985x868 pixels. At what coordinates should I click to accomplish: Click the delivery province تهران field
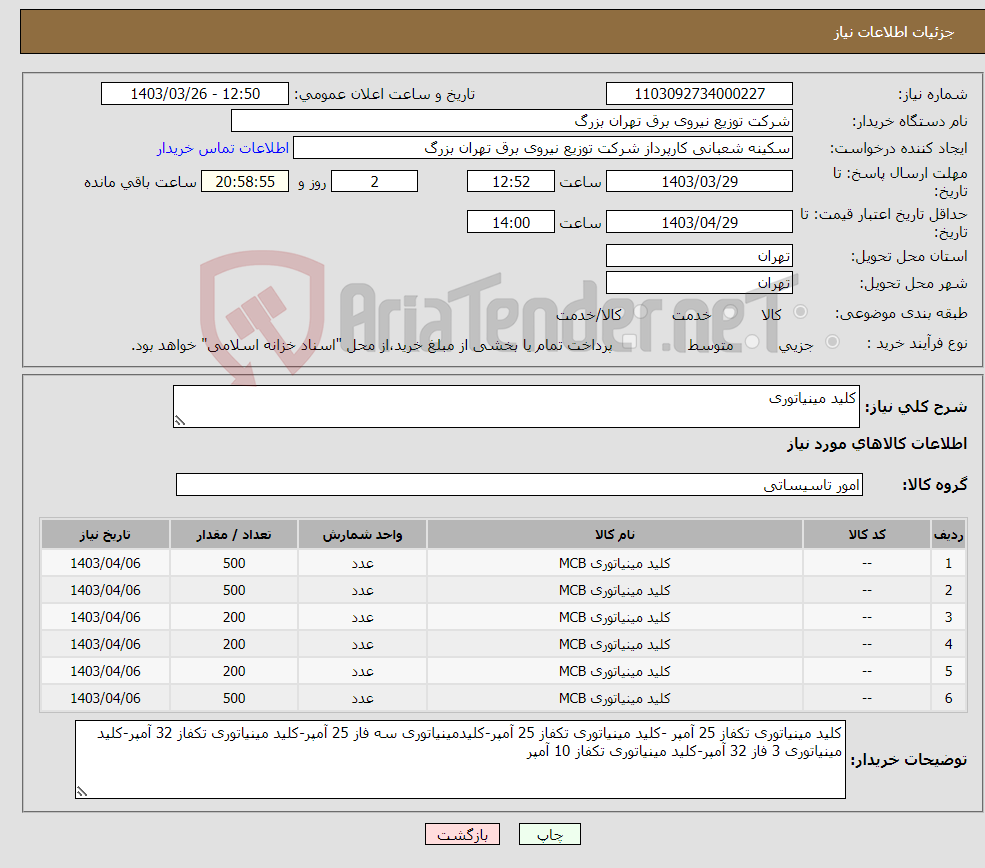click(x=699, y=256)
